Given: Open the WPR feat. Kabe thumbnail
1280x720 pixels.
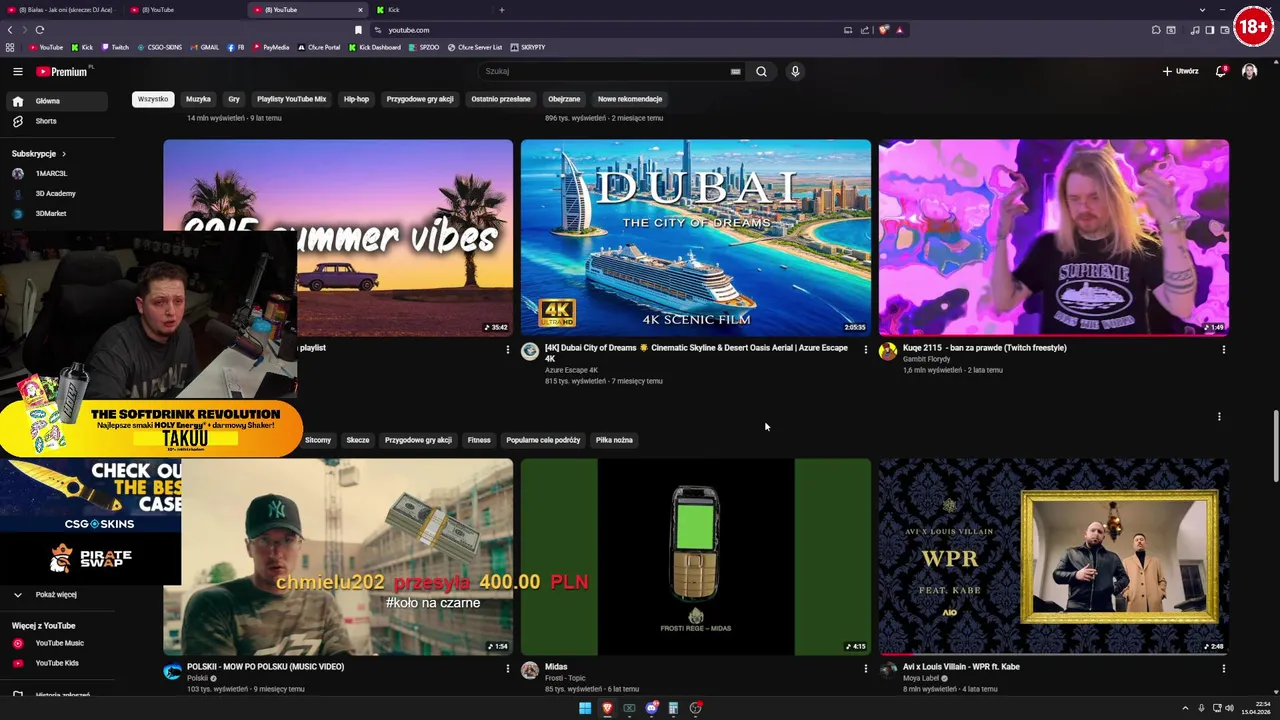Looking at the screenshot, I should [1054, 557].
